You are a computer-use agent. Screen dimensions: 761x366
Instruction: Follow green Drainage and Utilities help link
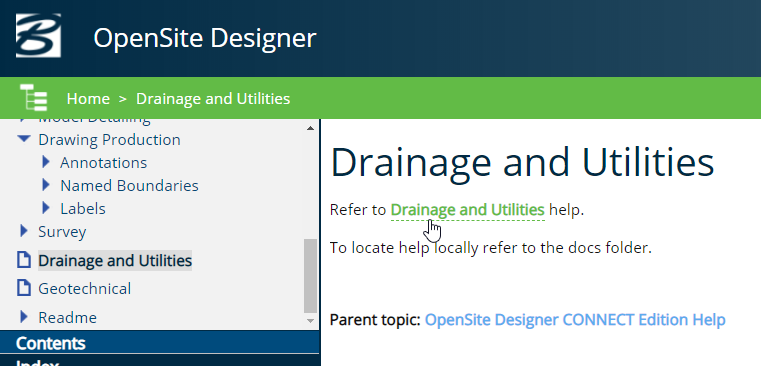click(467, 210)
